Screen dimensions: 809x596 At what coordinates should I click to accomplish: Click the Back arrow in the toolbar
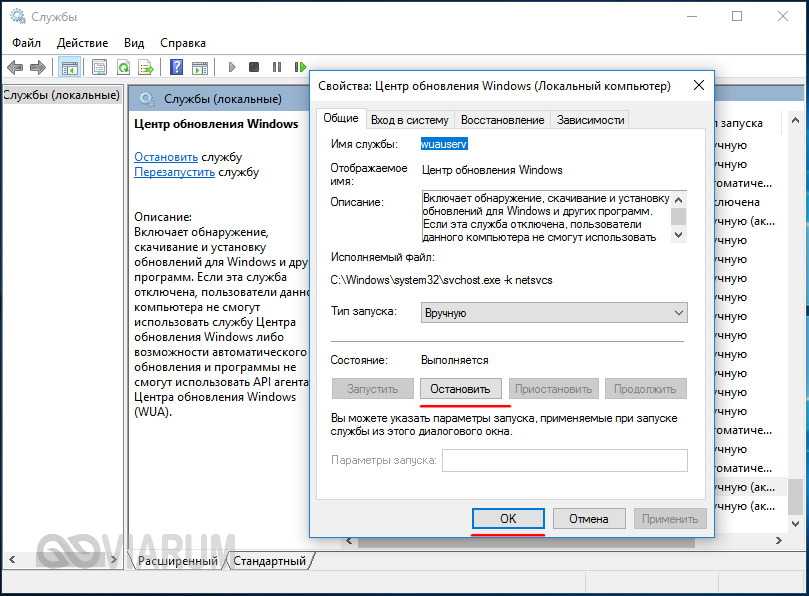click(x=15, y=67)
